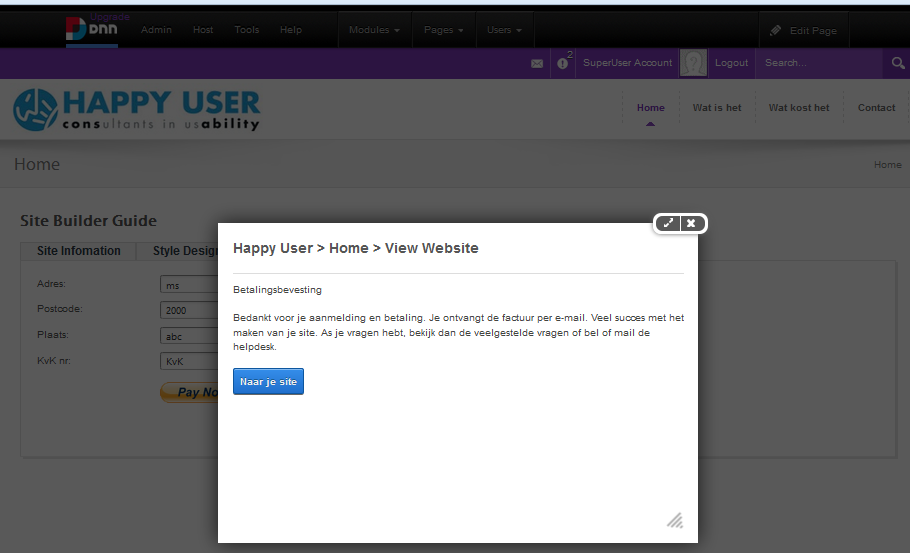Viewport: 910px width, 553px height.
Task: Expand the Modules dropdown menu
Action: click(x=374, y=30)
